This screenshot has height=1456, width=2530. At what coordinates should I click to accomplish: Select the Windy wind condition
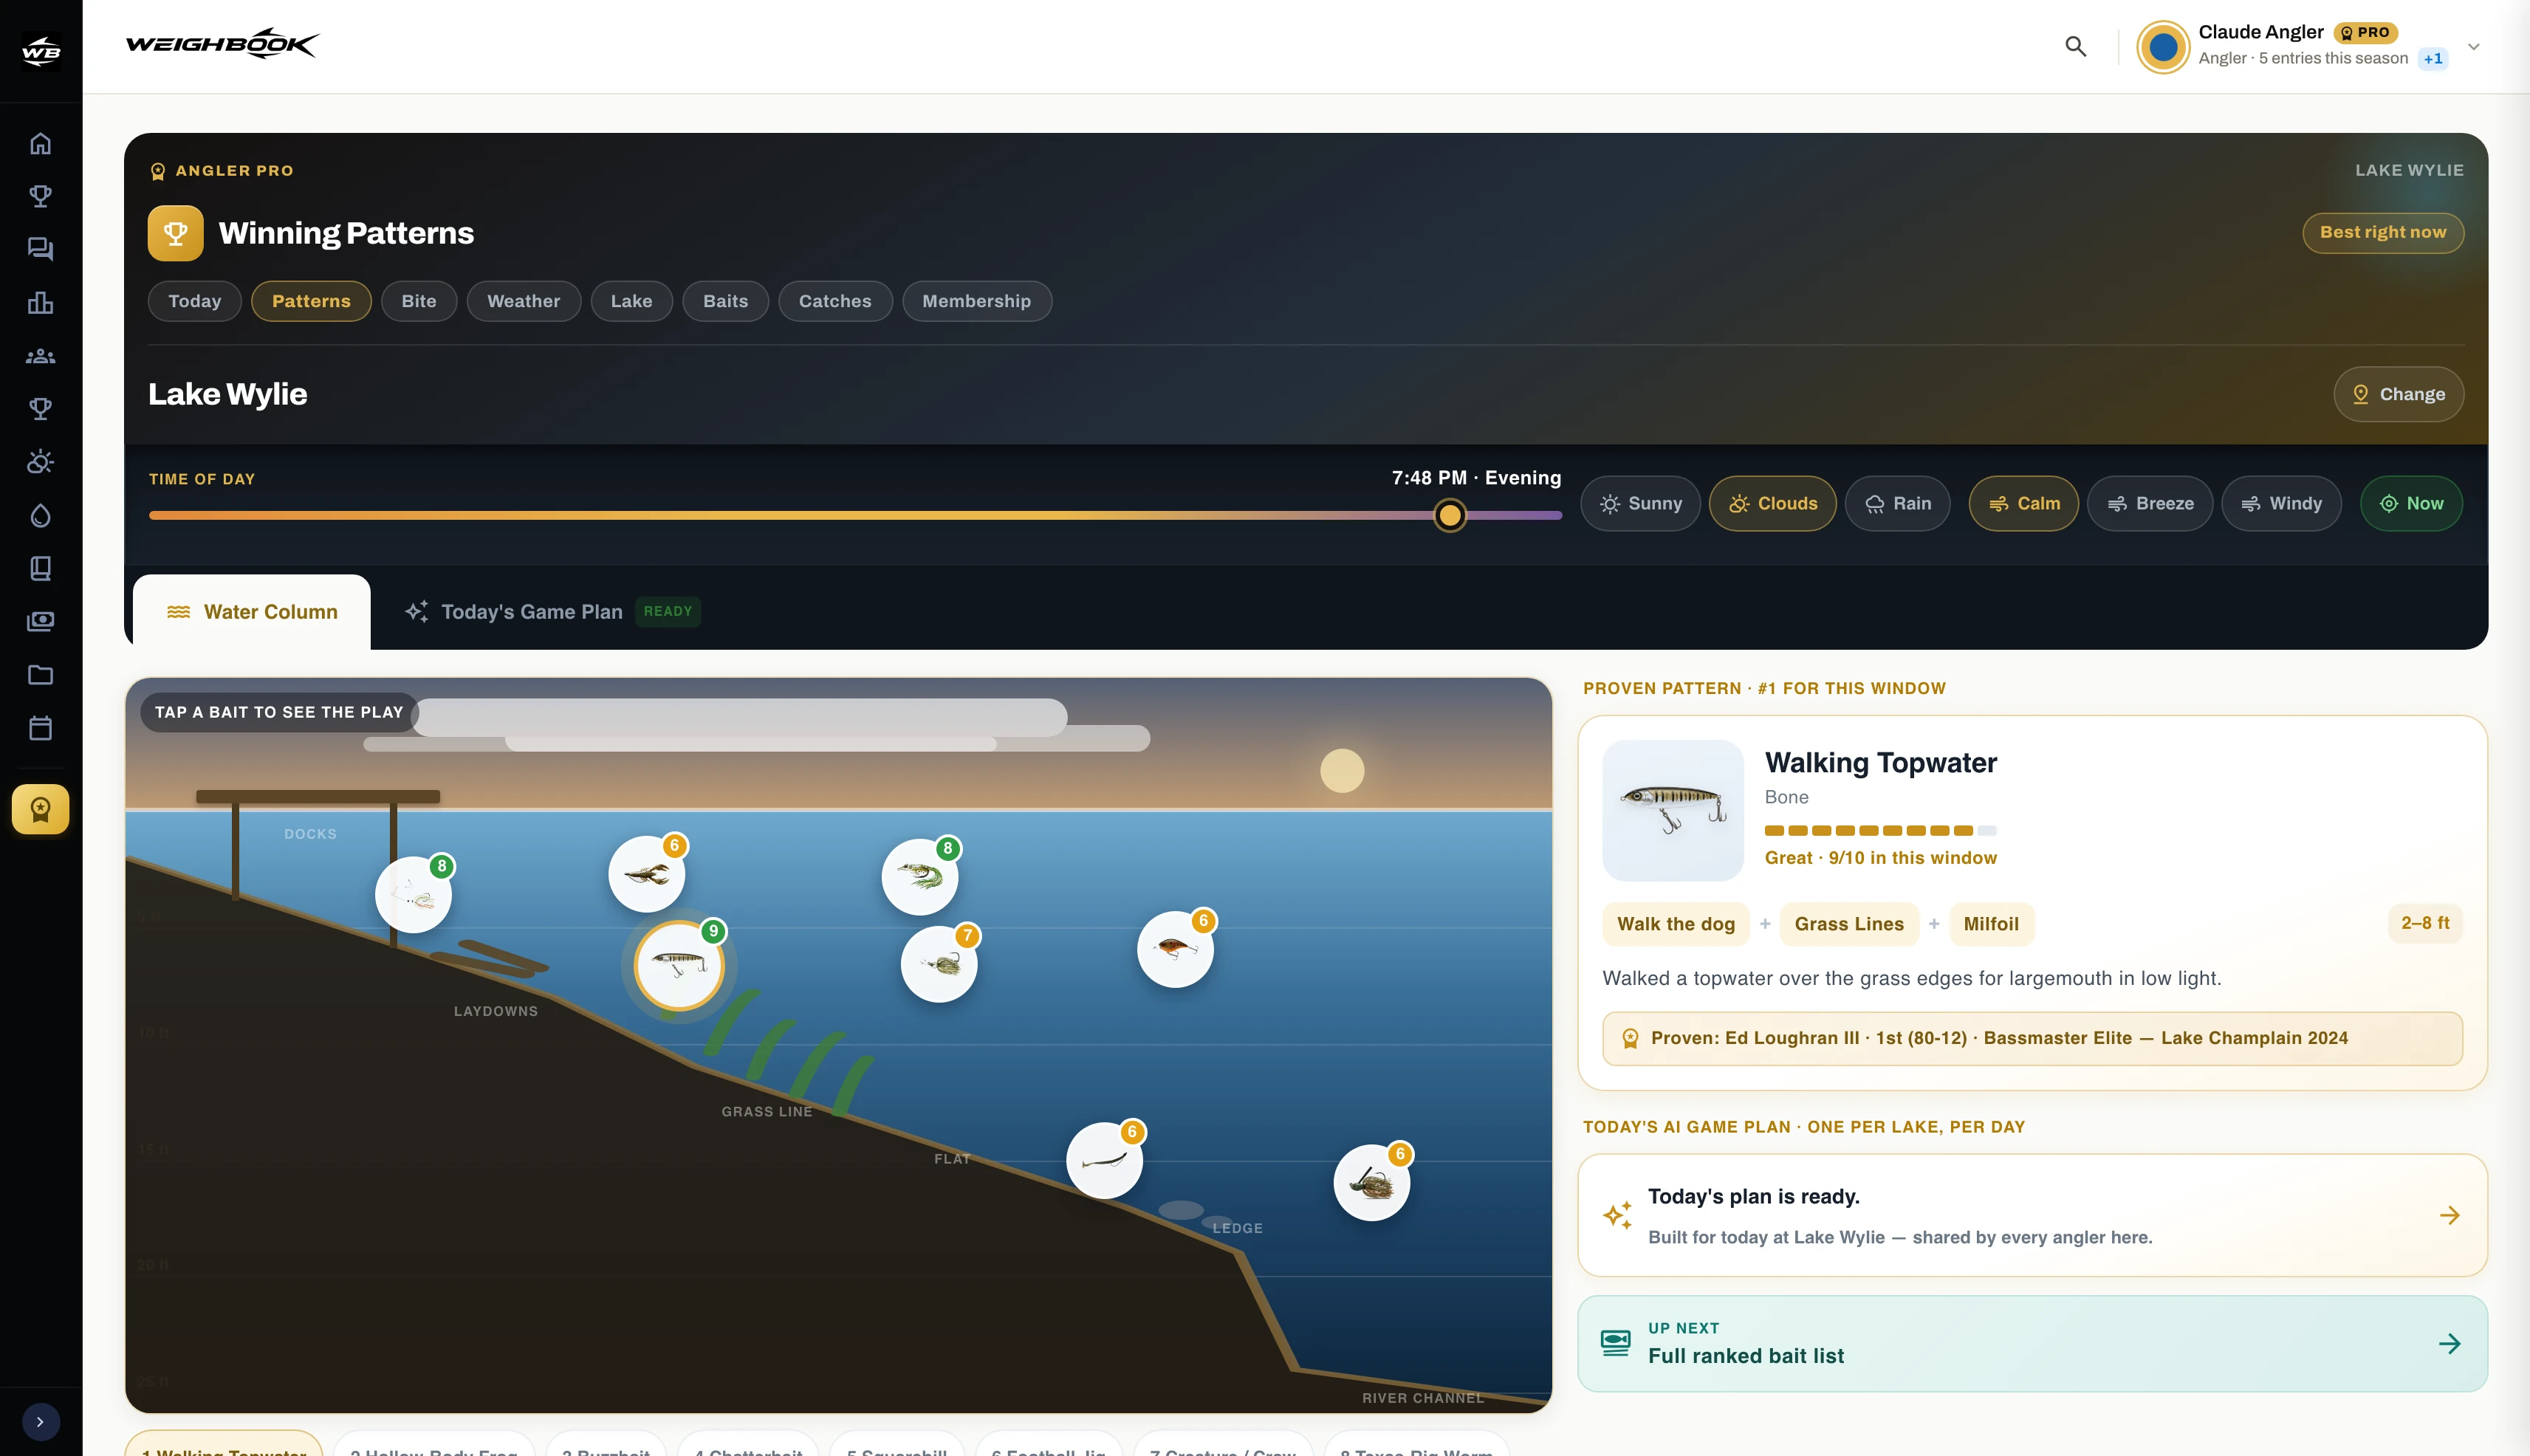pyautogui.click(x=2281, y=504)
